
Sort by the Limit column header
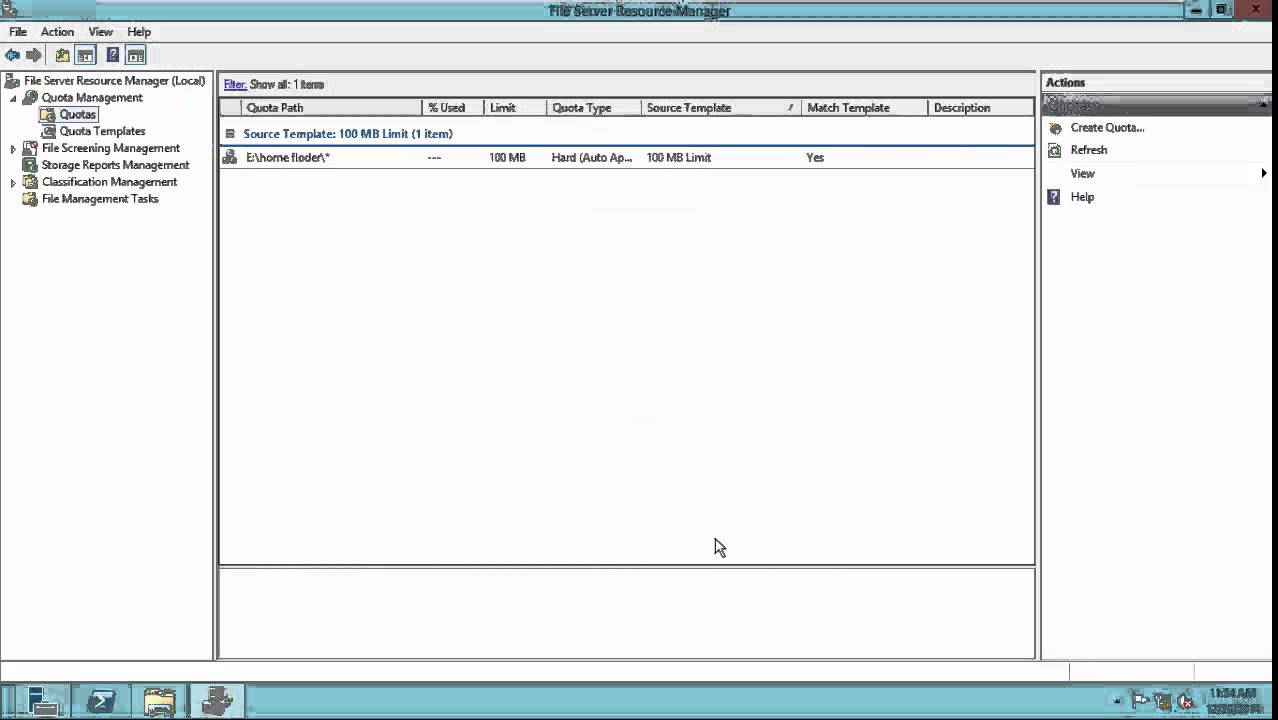tap(515, 108)
